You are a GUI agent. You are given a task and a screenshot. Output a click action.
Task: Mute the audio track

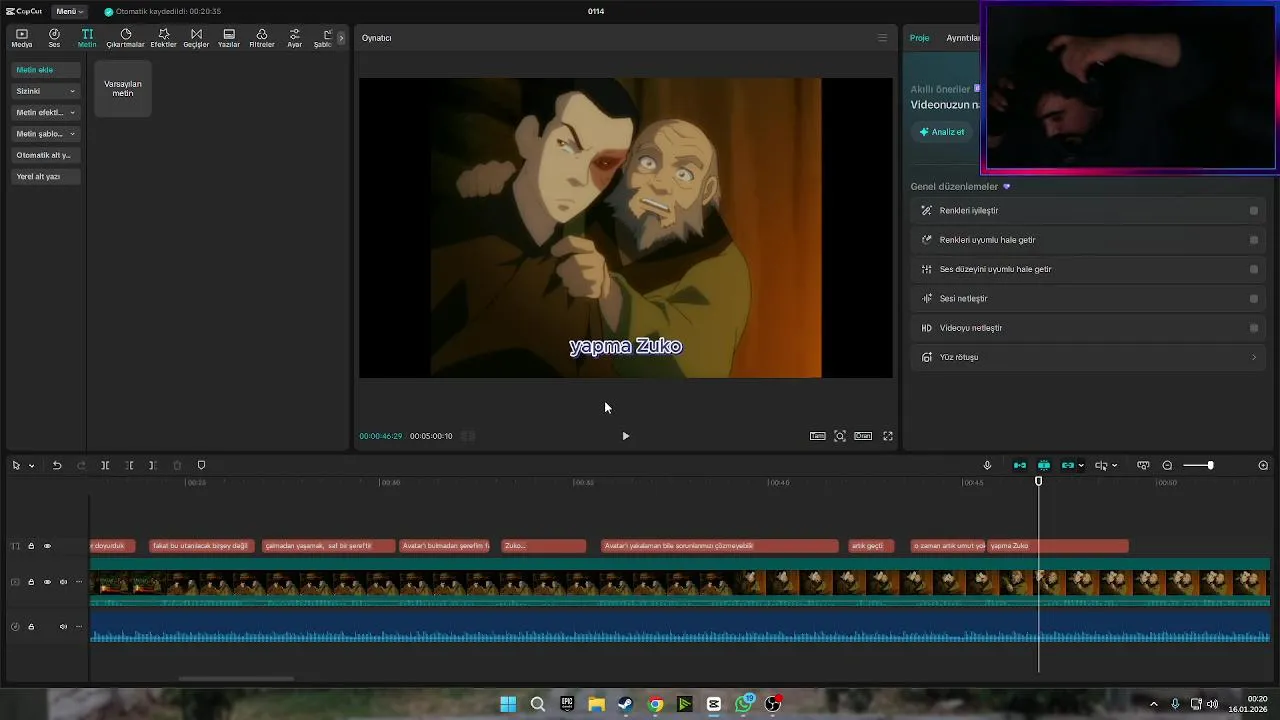click(x=63, y=627)
